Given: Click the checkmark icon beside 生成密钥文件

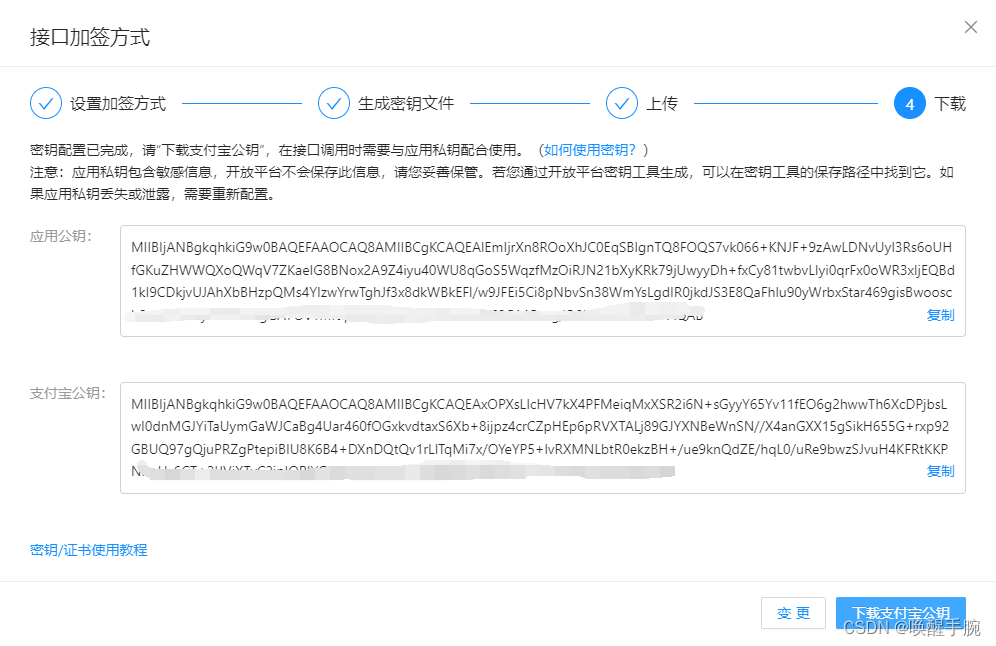Looking at the screenshot, I should point(334,103).
